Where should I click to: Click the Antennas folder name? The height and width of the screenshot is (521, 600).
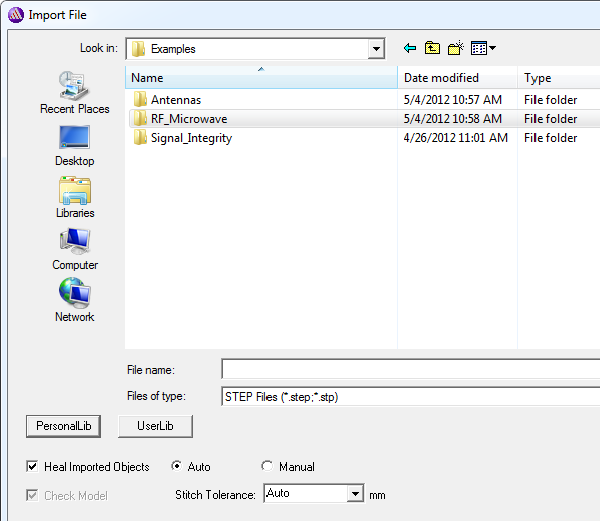pyautogui.click(x=176, y=100)
